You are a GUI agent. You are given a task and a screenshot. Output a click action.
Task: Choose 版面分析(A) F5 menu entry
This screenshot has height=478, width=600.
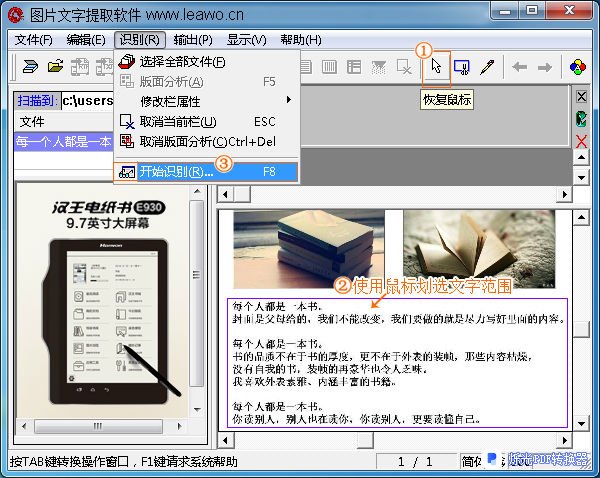[207, 82]
